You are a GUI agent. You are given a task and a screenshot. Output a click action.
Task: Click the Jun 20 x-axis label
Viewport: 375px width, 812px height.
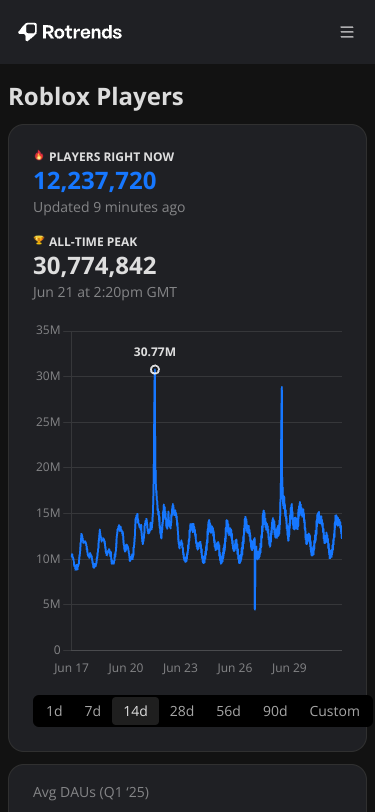pos(125,668)
